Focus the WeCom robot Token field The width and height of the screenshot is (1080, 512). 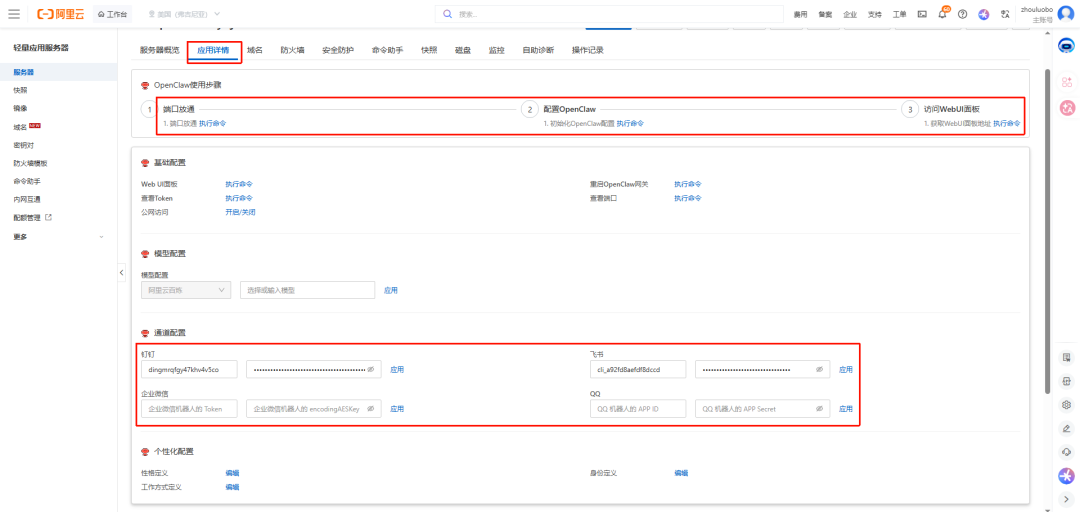[x=189, y=409]
